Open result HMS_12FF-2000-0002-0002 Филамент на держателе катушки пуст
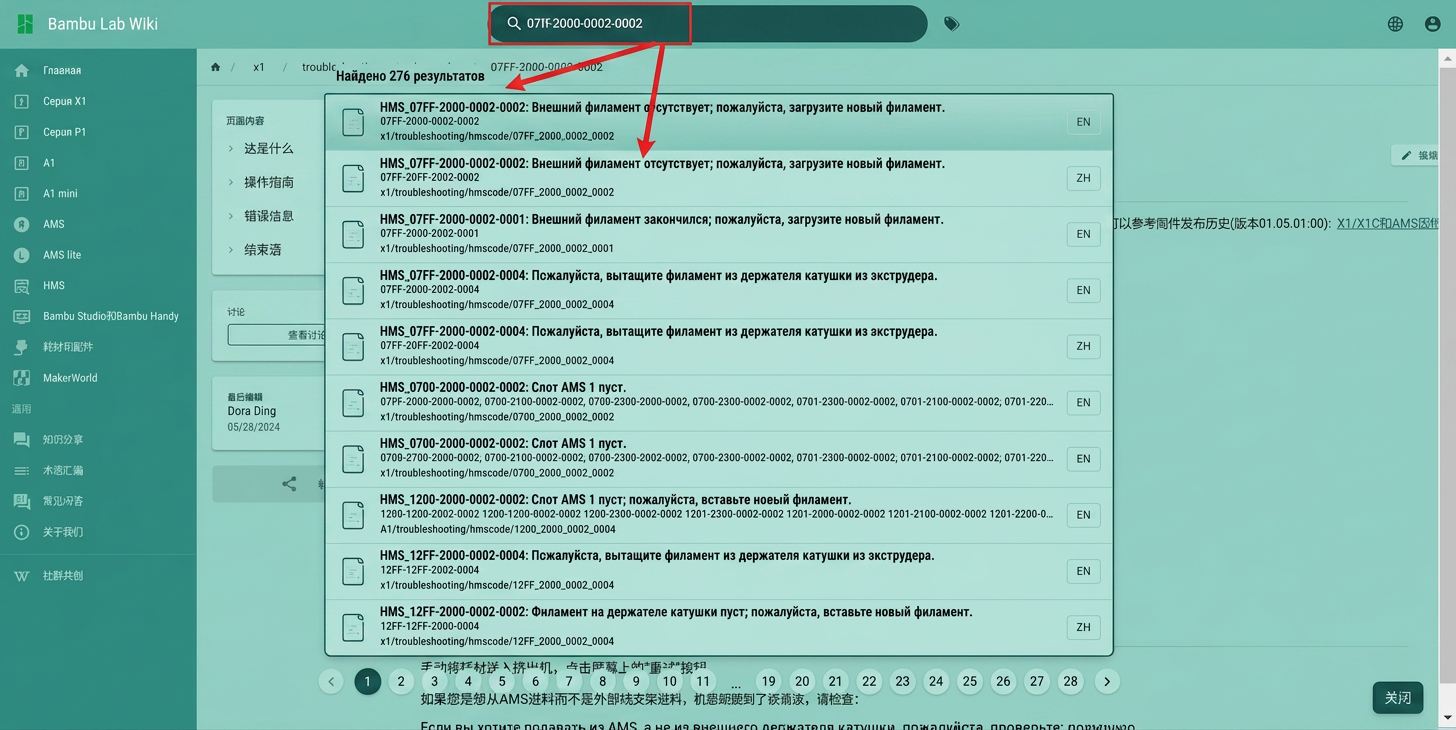This screenshot has height=730, width=1456. (x=719, y=626)
